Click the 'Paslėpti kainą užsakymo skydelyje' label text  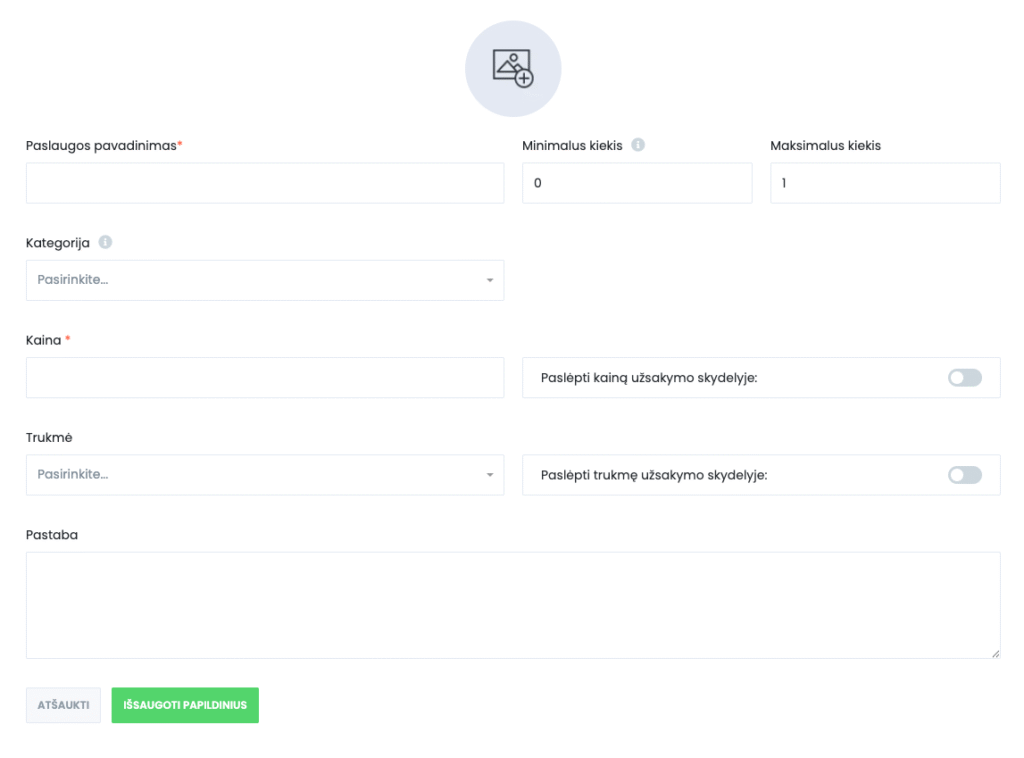point(648,379)
